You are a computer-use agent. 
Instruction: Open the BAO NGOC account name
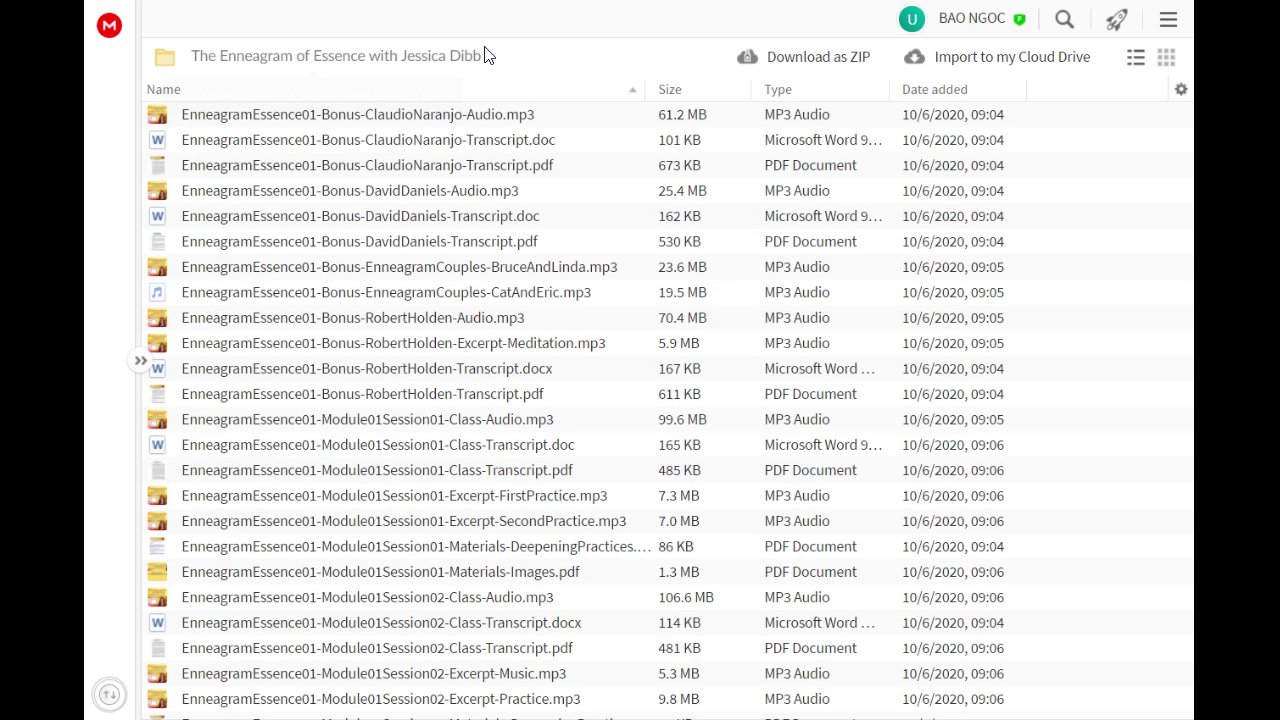click(x=972, y=19)
